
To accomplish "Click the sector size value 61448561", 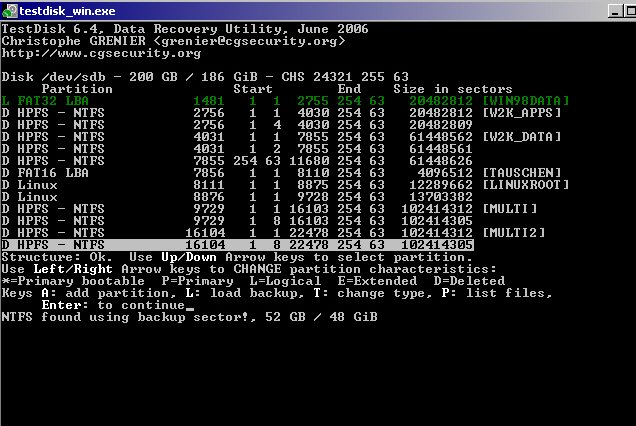I will (x=441, y=149).
